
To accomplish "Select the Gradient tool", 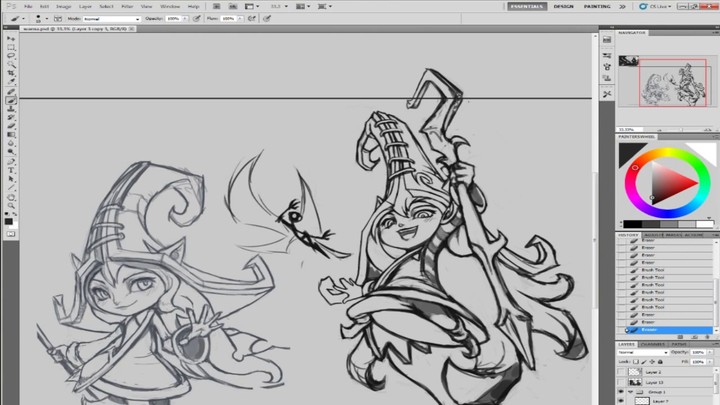I will 11,135.
